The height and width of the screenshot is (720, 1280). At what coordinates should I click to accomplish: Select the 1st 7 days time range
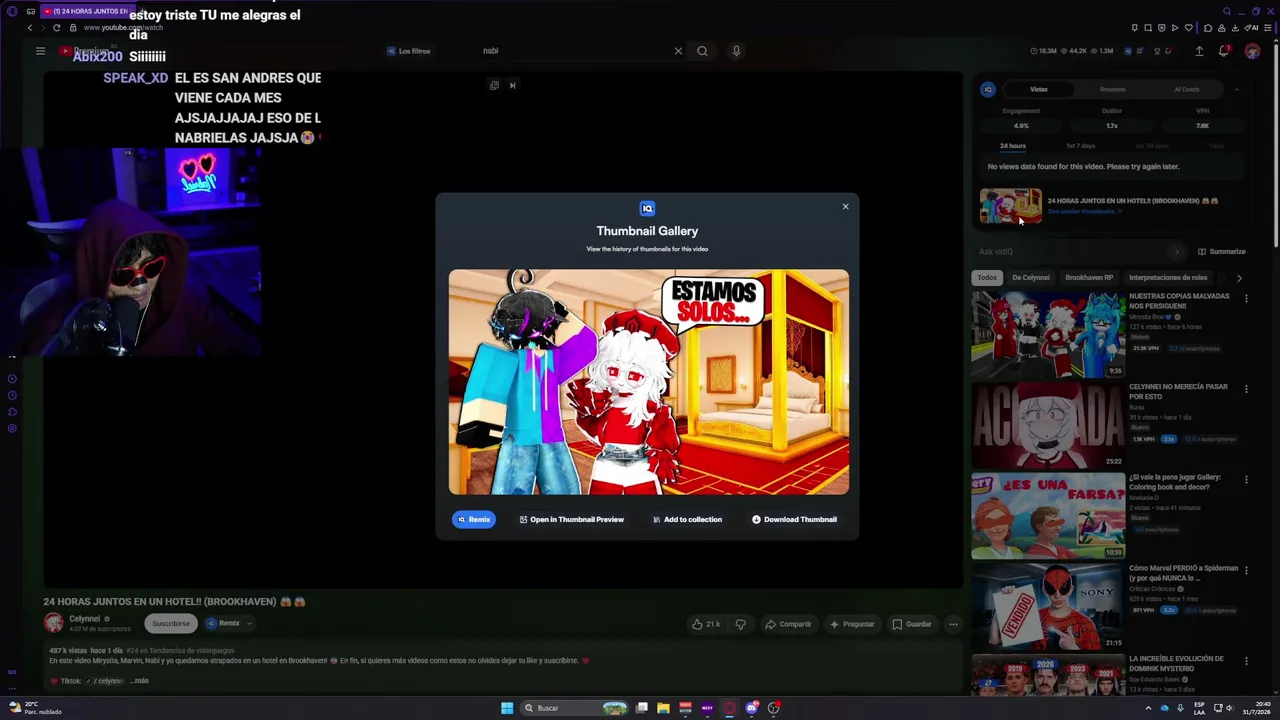pyautogui.click(x=1080, y=146)
